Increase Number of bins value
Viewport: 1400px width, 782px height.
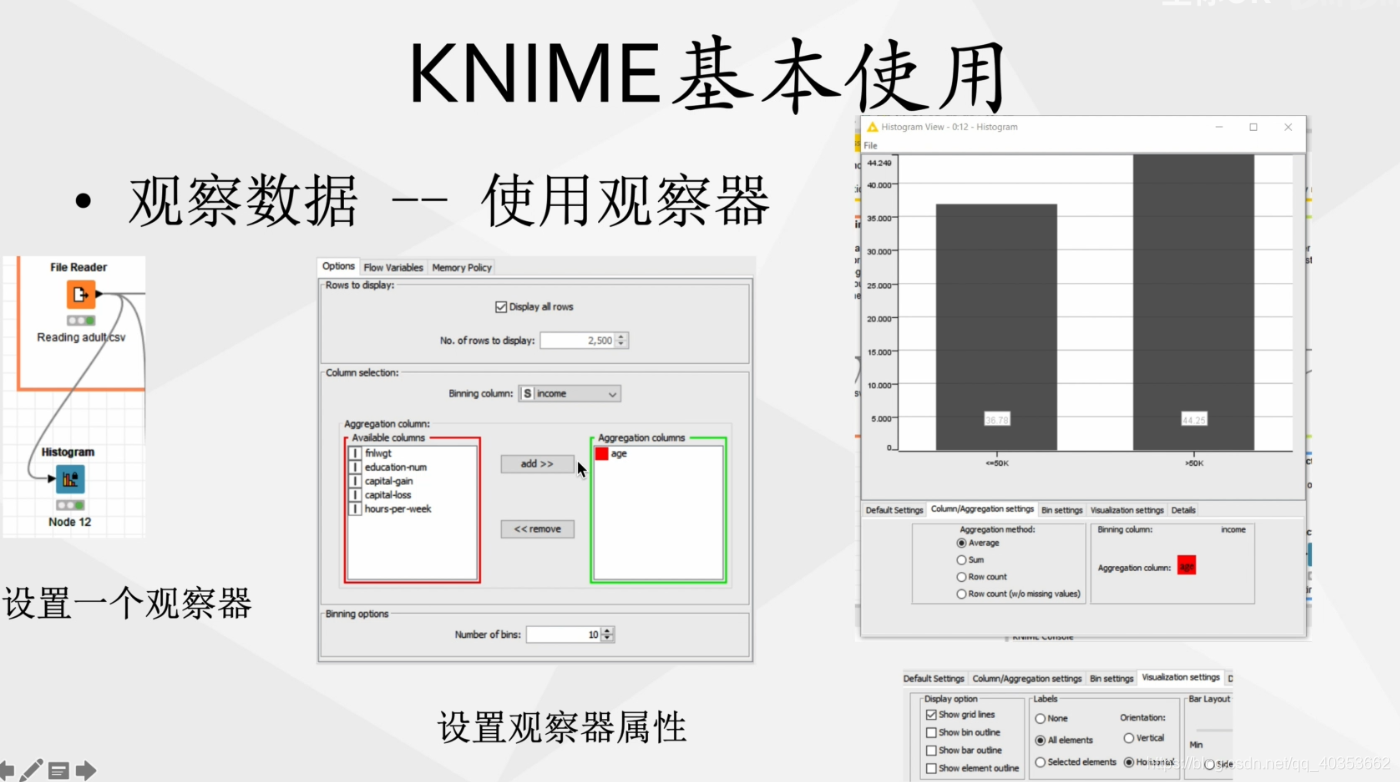608,630
